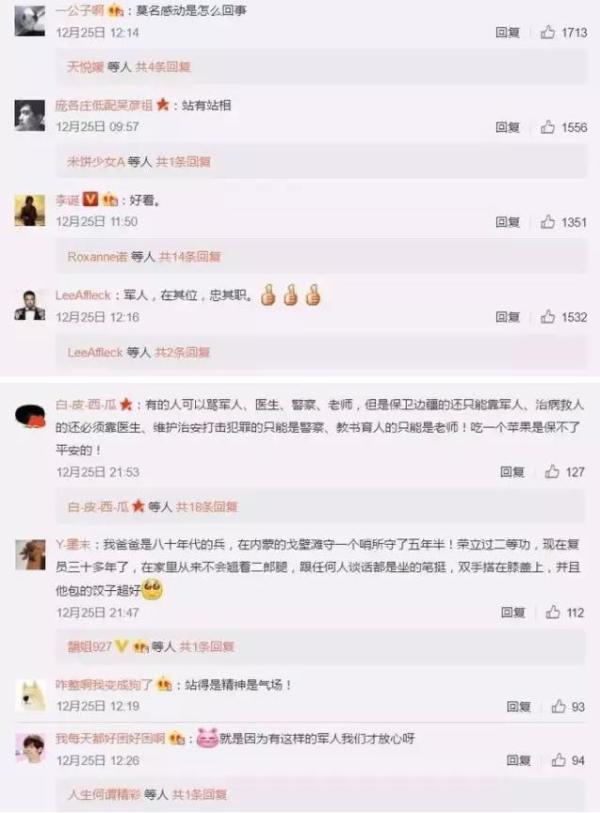Reply to the 12:14 comment
600x813 pixels.
pyautogui.click(x=507, y=33)
